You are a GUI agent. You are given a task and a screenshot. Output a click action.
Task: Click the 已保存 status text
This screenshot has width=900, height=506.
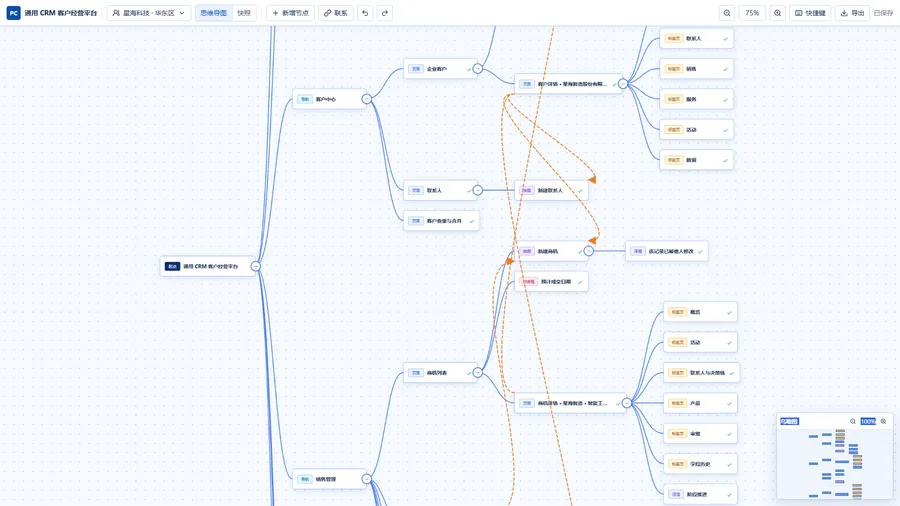click(x=883, y=13)
